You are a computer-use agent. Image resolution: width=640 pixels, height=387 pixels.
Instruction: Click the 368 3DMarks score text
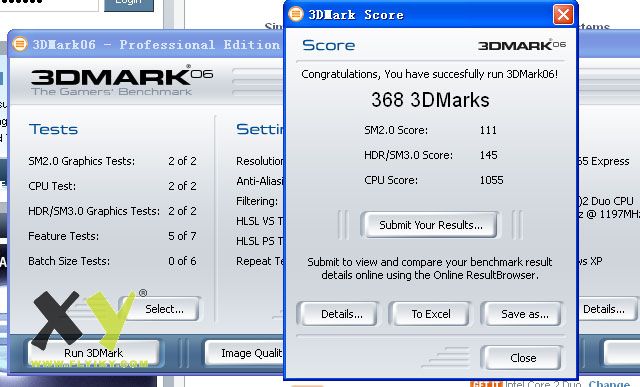point(430,100)
